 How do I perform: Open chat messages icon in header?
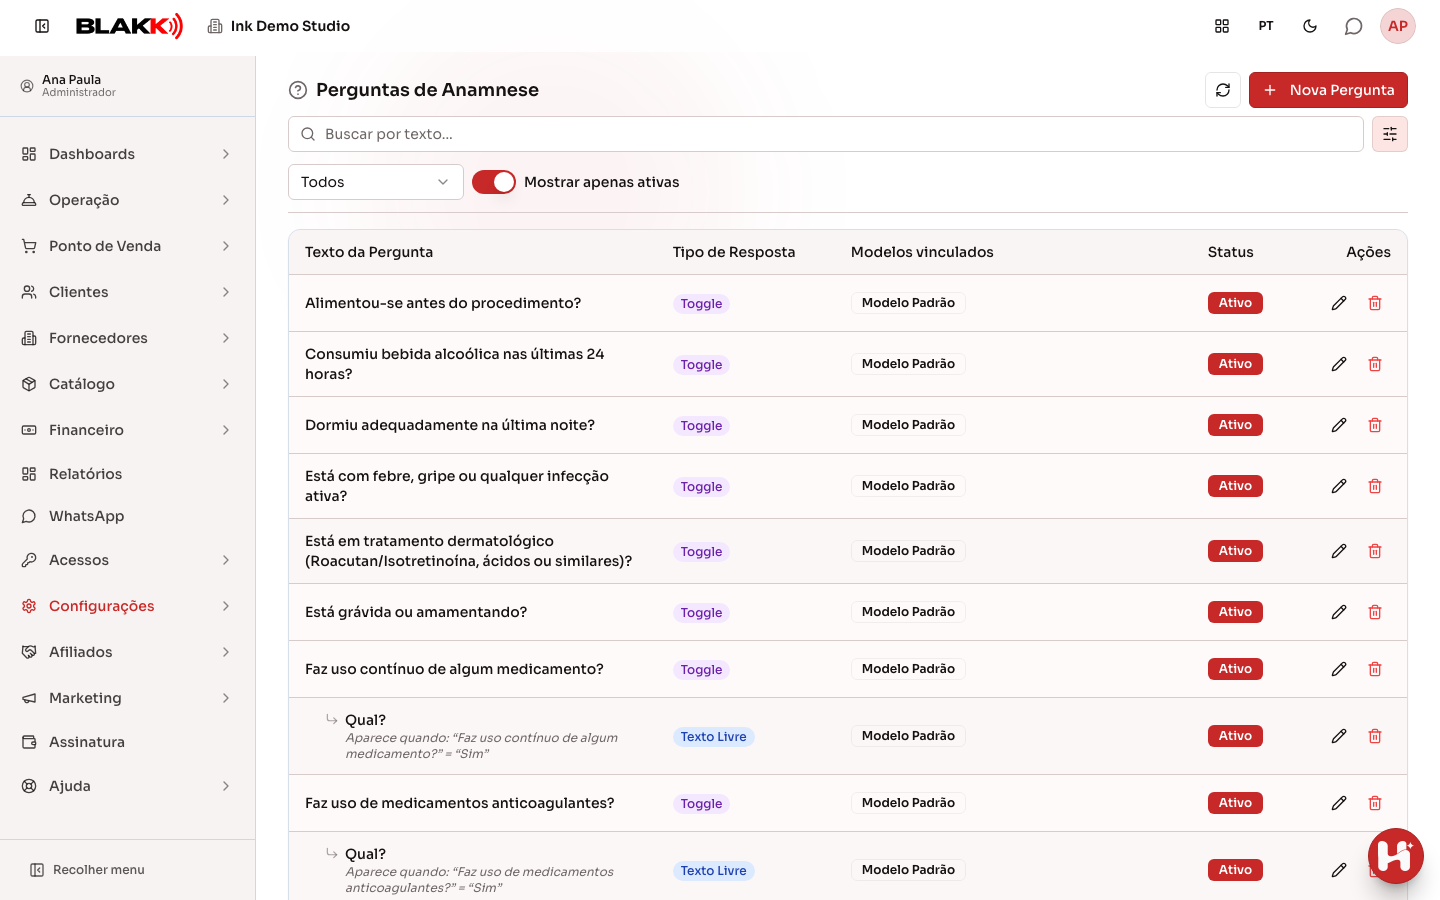pyautogui.click(x=1353, y=26)
